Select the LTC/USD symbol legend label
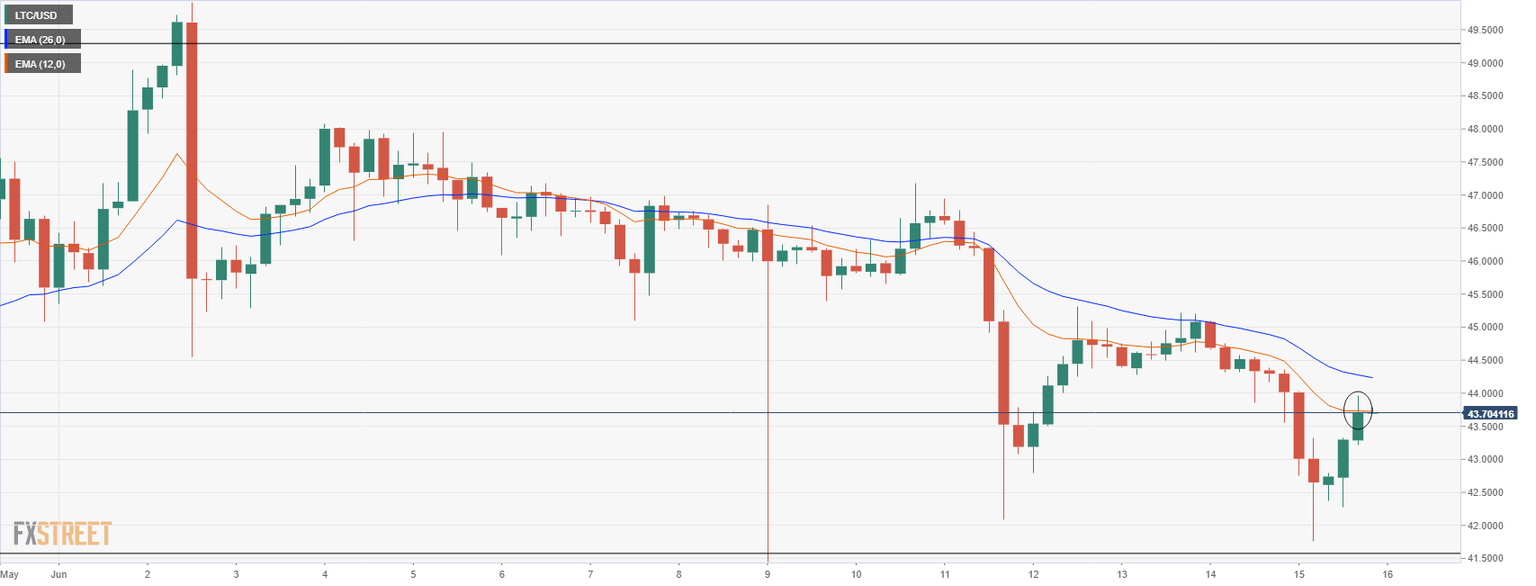Image resolution: width=1536 pixels, height=586 pixels. coord(40,16)
